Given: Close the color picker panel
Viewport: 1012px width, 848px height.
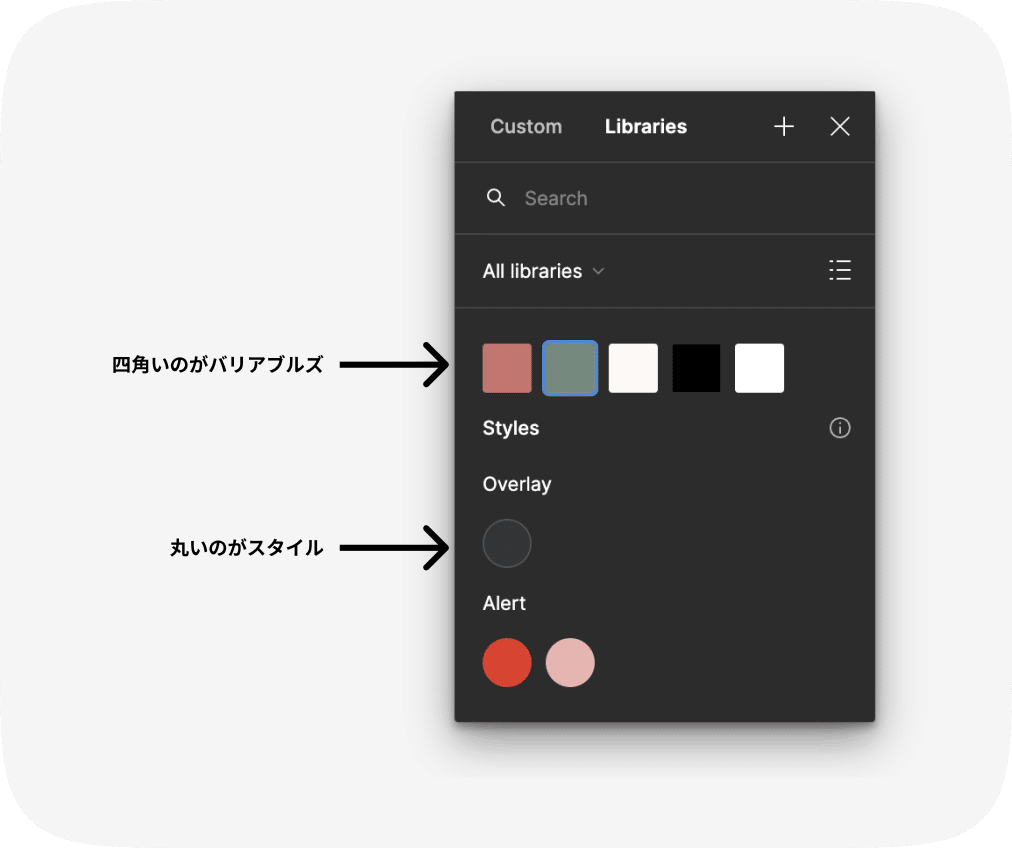Looking at the screenshot, I should (x=840, y=126).
